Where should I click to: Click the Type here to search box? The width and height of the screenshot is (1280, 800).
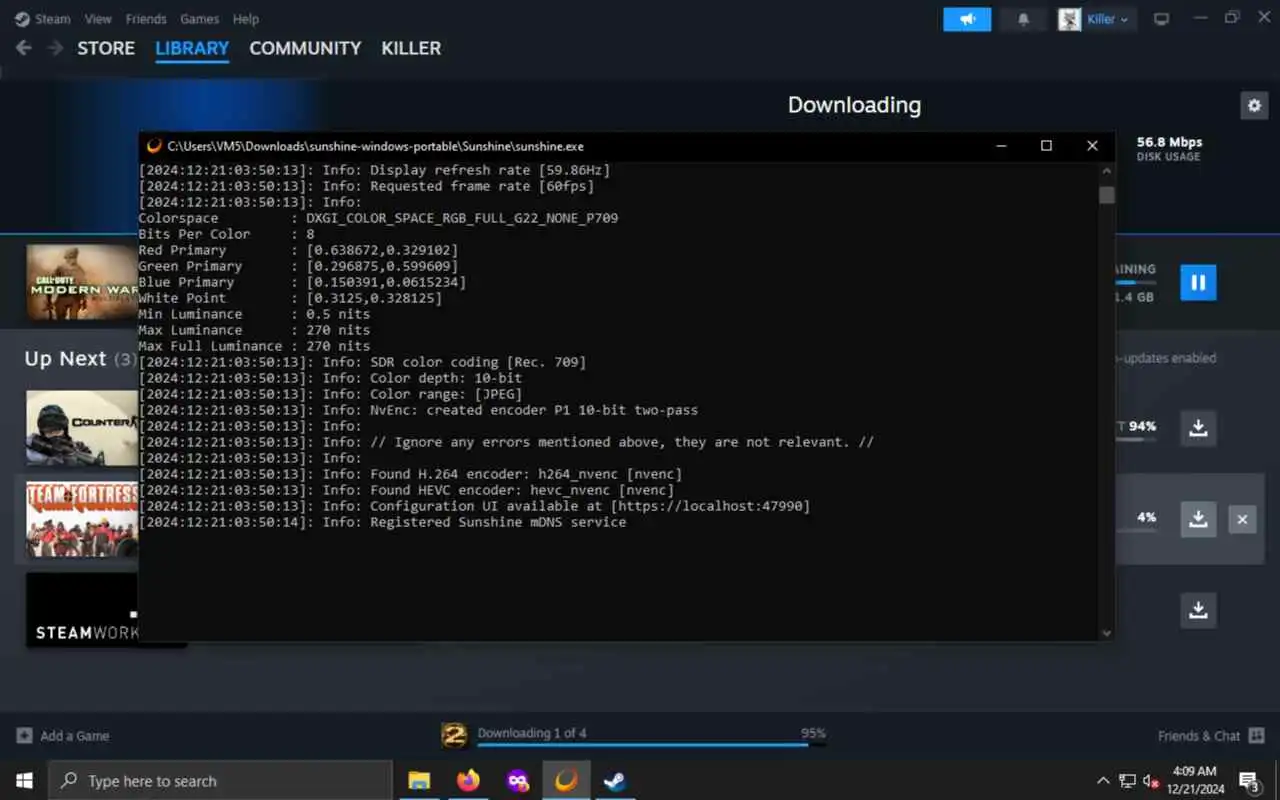[x=220, y=780]
